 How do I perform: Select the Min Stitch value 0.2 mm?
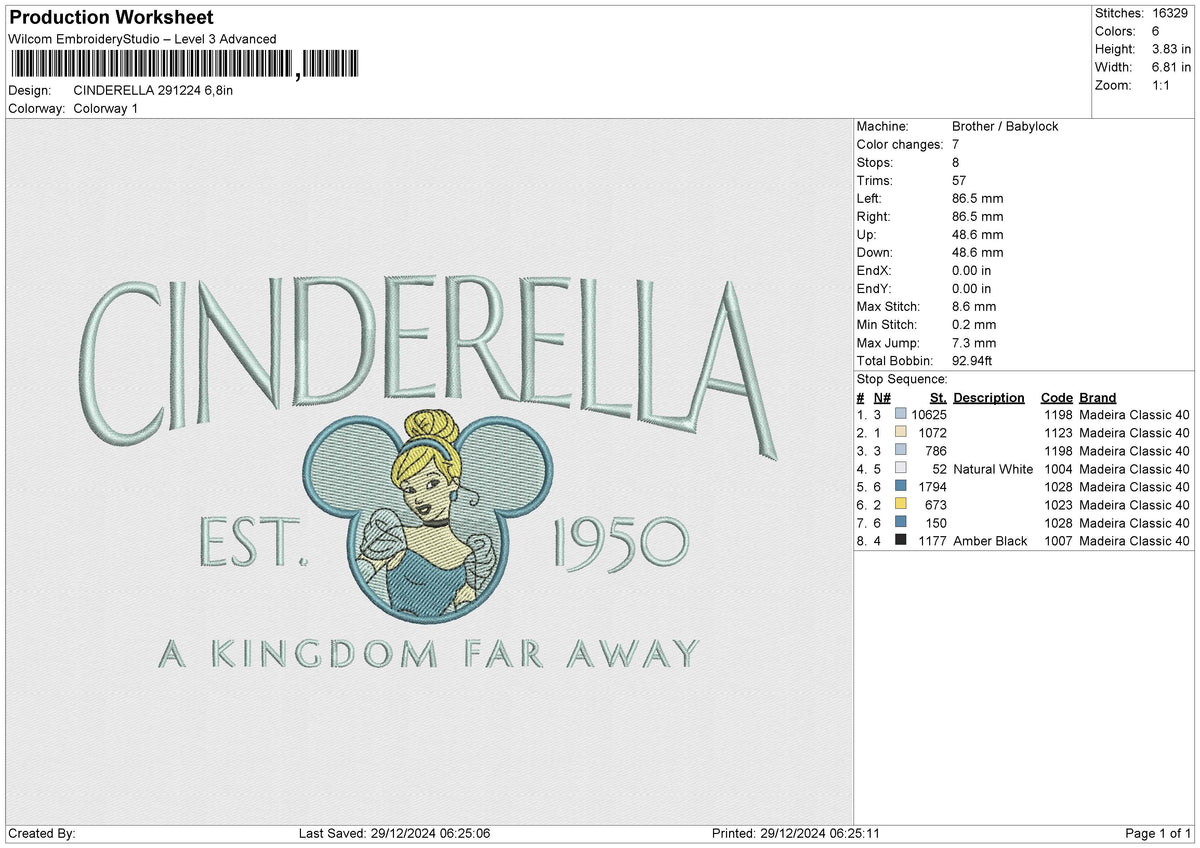point(973,324)
